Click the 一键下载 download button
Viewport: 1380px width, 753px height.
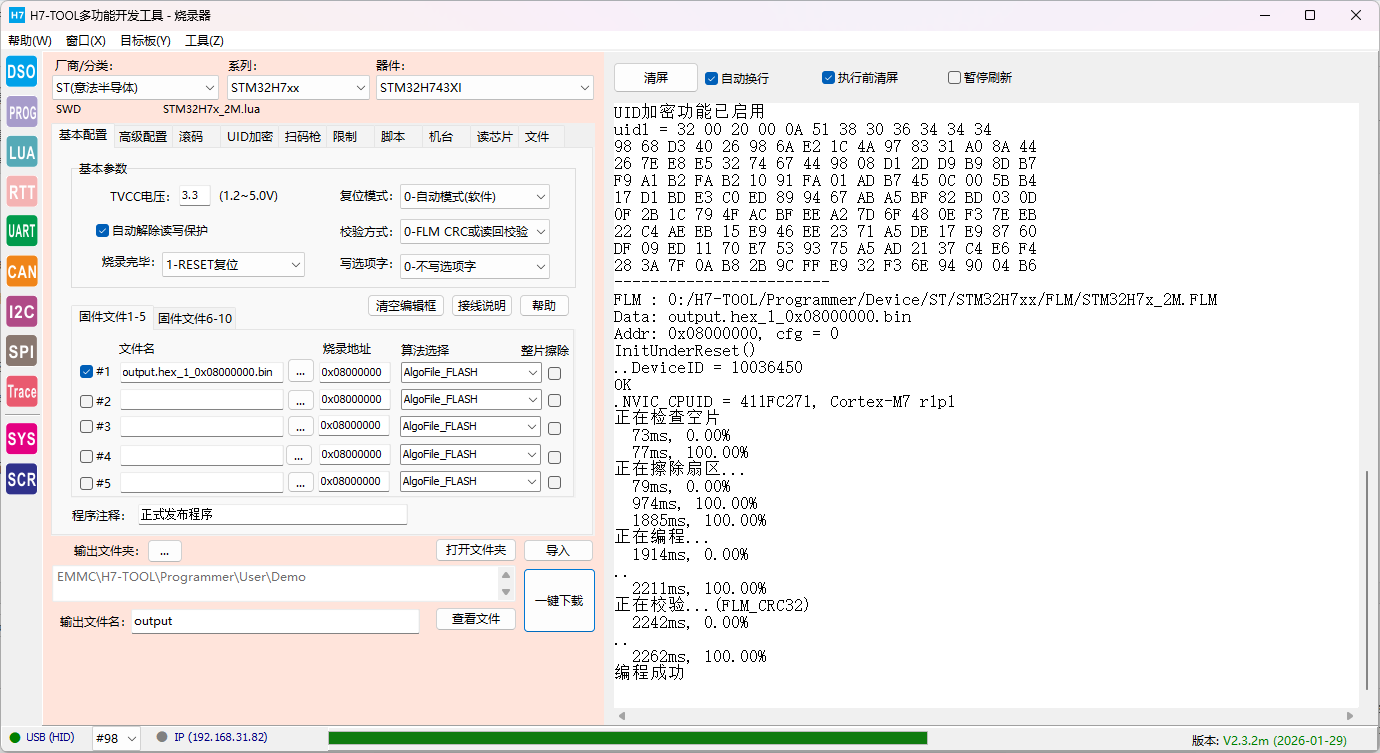559,601
